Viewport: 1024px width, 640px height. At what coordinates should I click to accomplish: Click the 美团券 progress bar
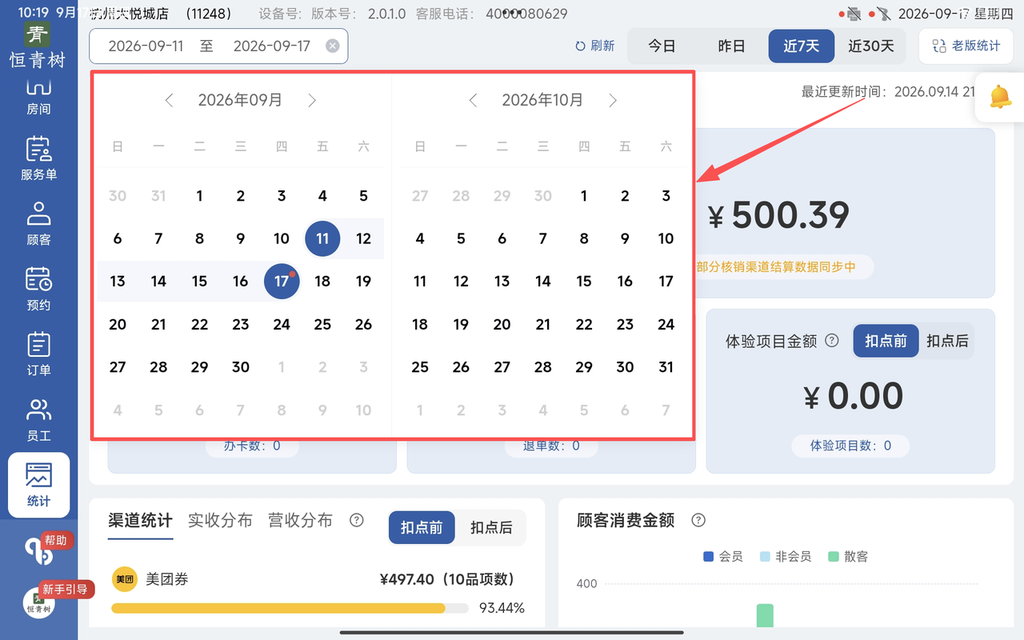[290, 608]
